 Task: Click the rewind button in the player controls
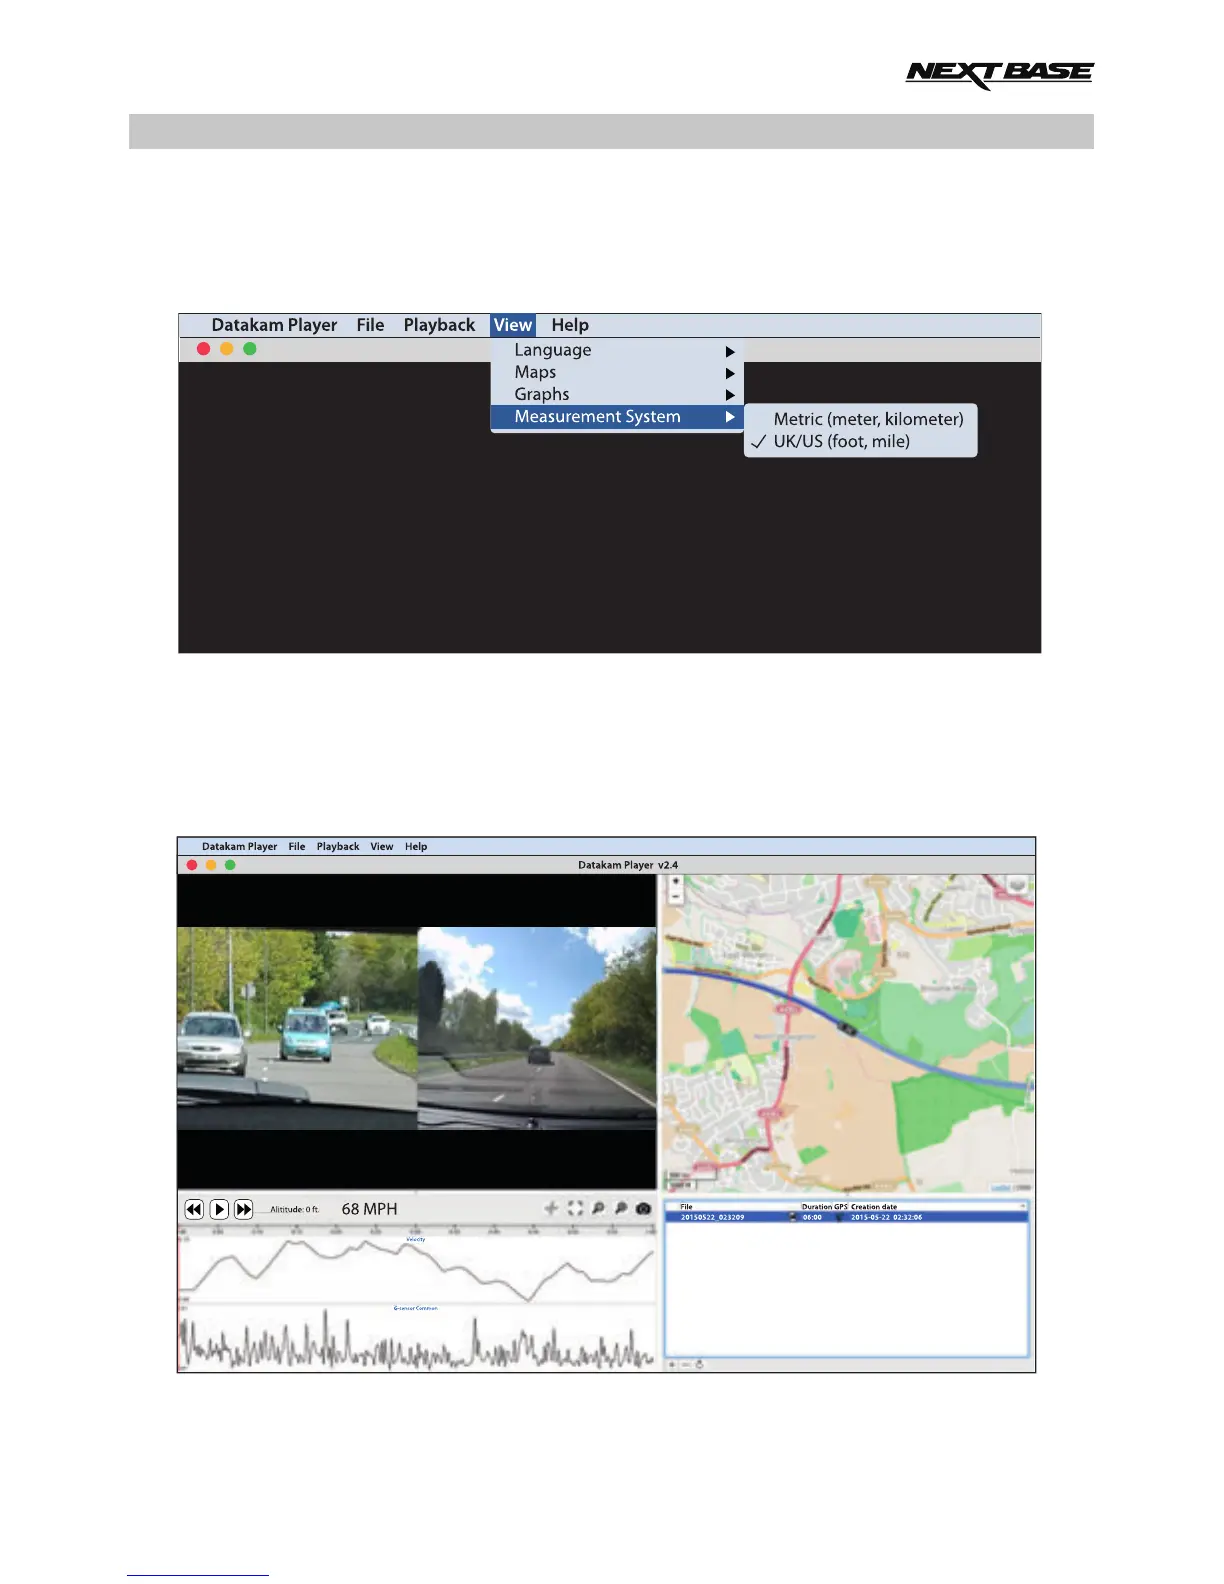coord(194,1209)
